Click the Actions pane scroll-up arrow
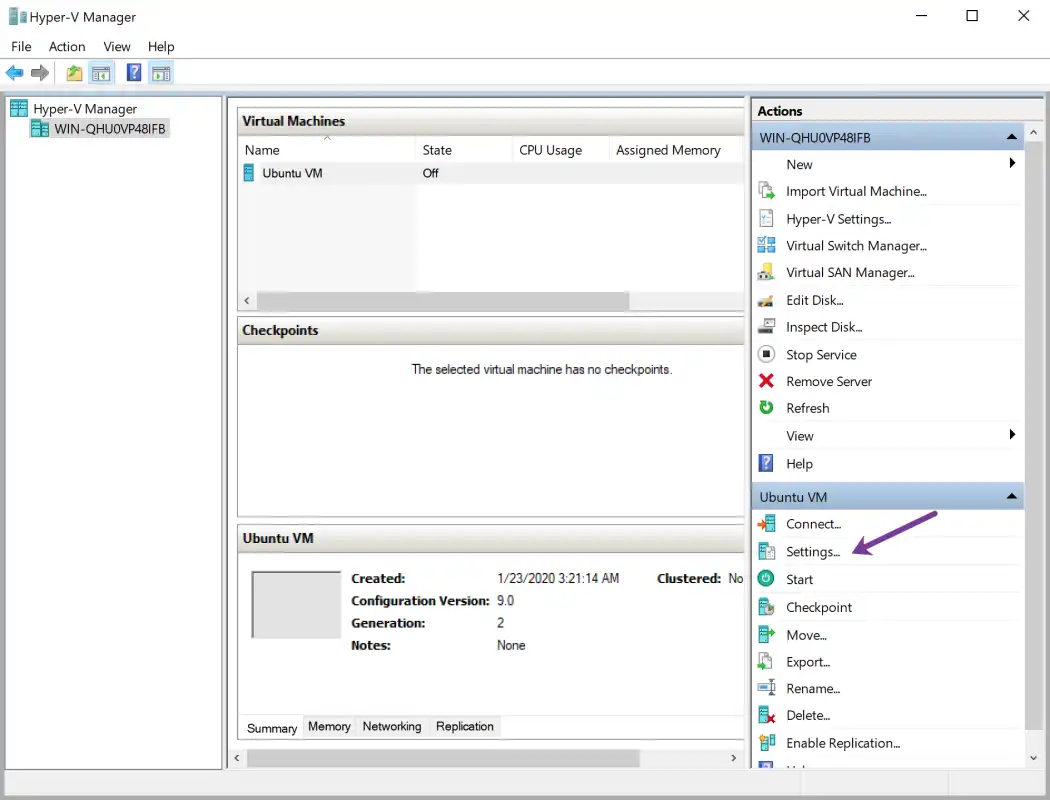 pyautogui.click(x=1033, y=133)
